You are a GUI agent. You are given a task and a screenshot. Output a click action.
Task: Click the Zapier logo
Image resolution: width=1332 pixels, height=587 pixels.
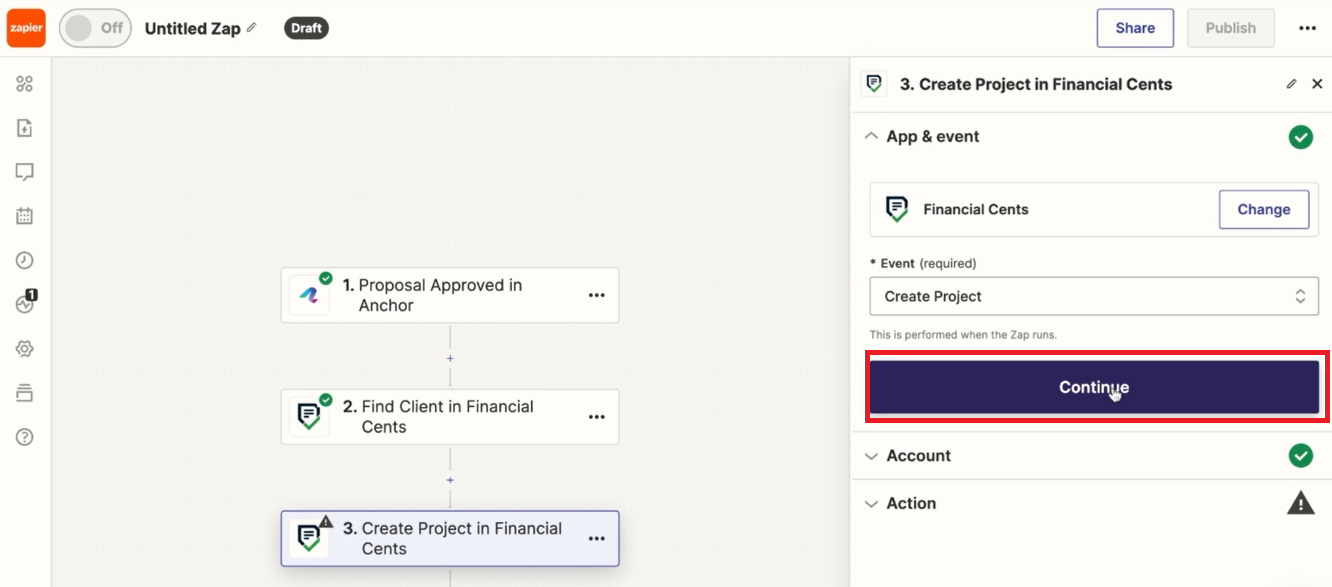coord(26,28)
